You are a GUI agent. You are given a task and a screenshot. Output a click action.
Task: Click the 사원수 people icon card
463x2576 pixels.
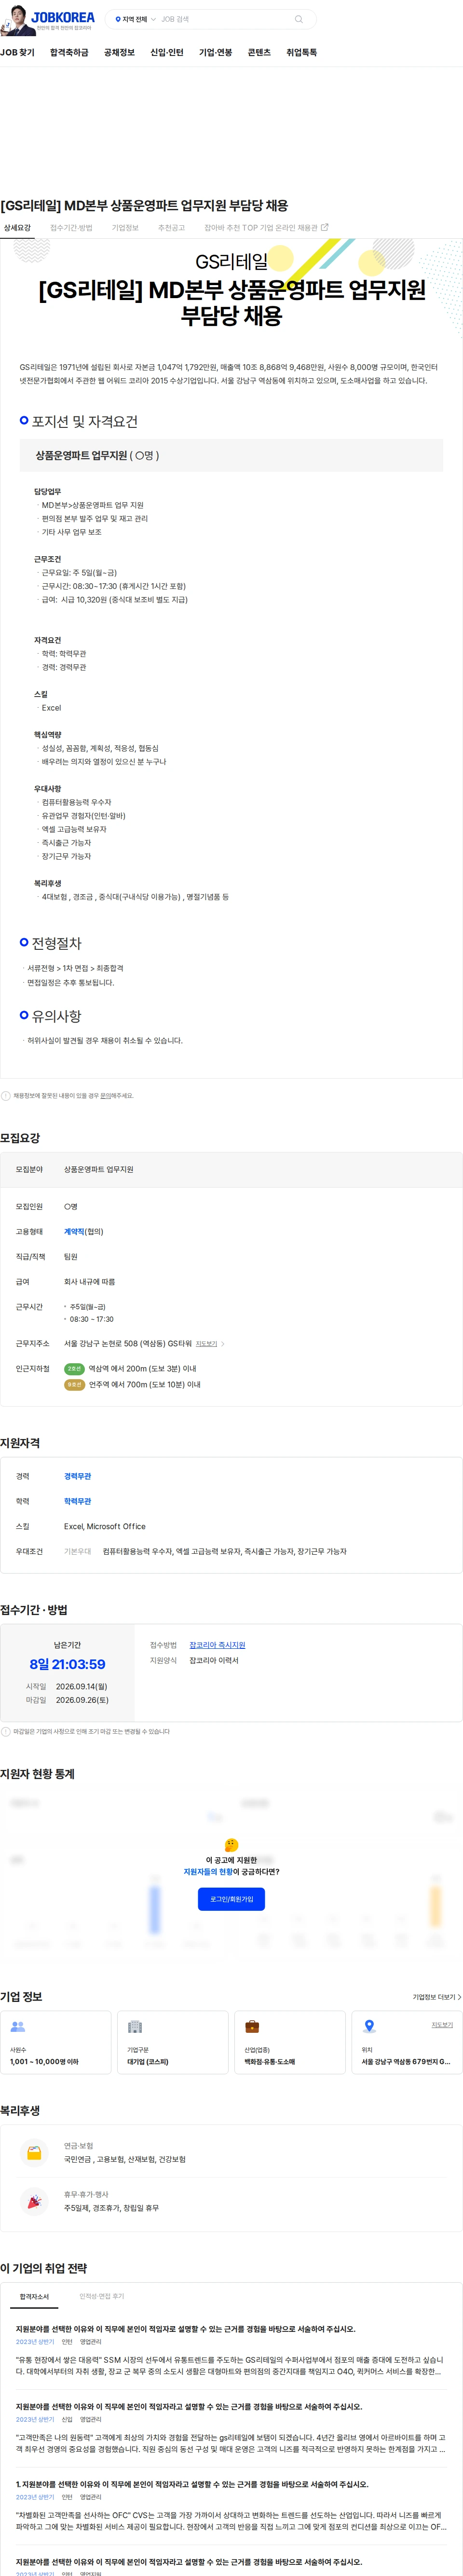[56, 2042]
